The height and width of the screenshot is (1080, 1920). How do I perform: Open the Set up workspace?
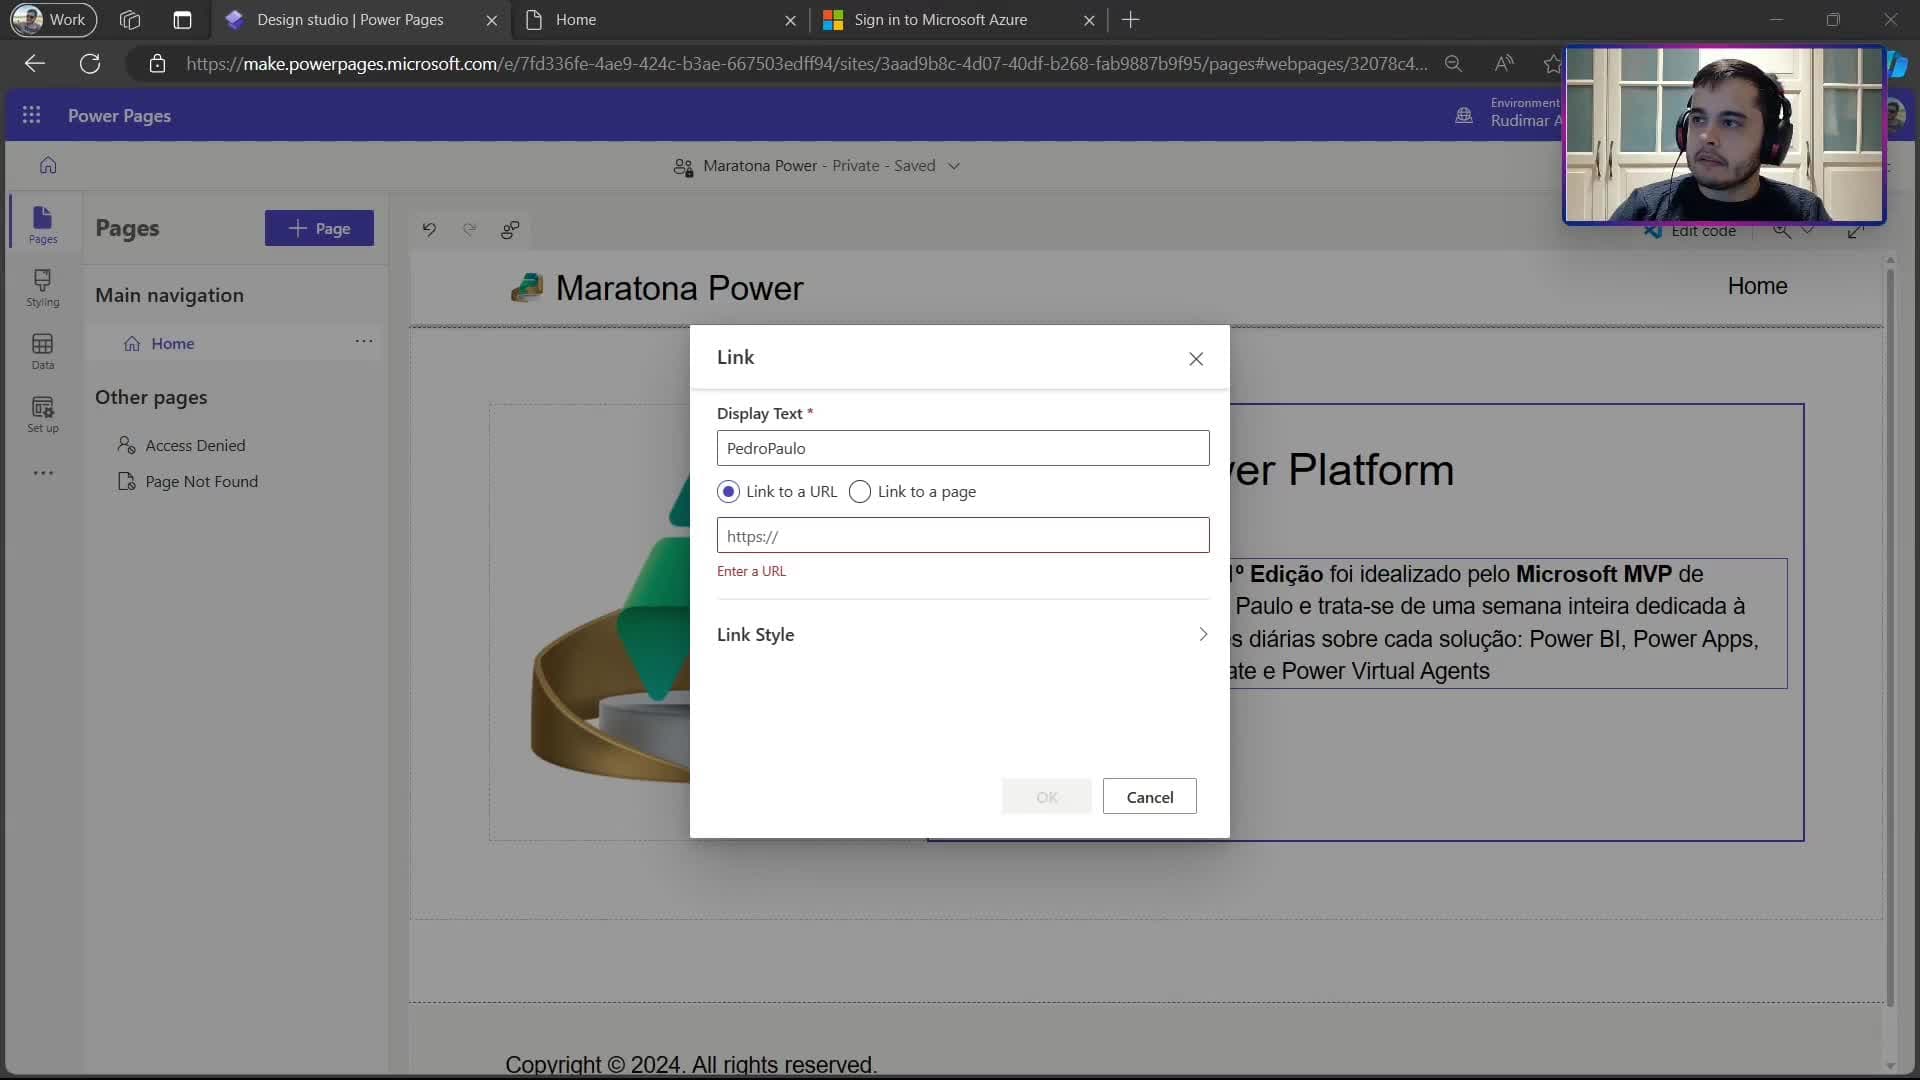tap(43, 414)
